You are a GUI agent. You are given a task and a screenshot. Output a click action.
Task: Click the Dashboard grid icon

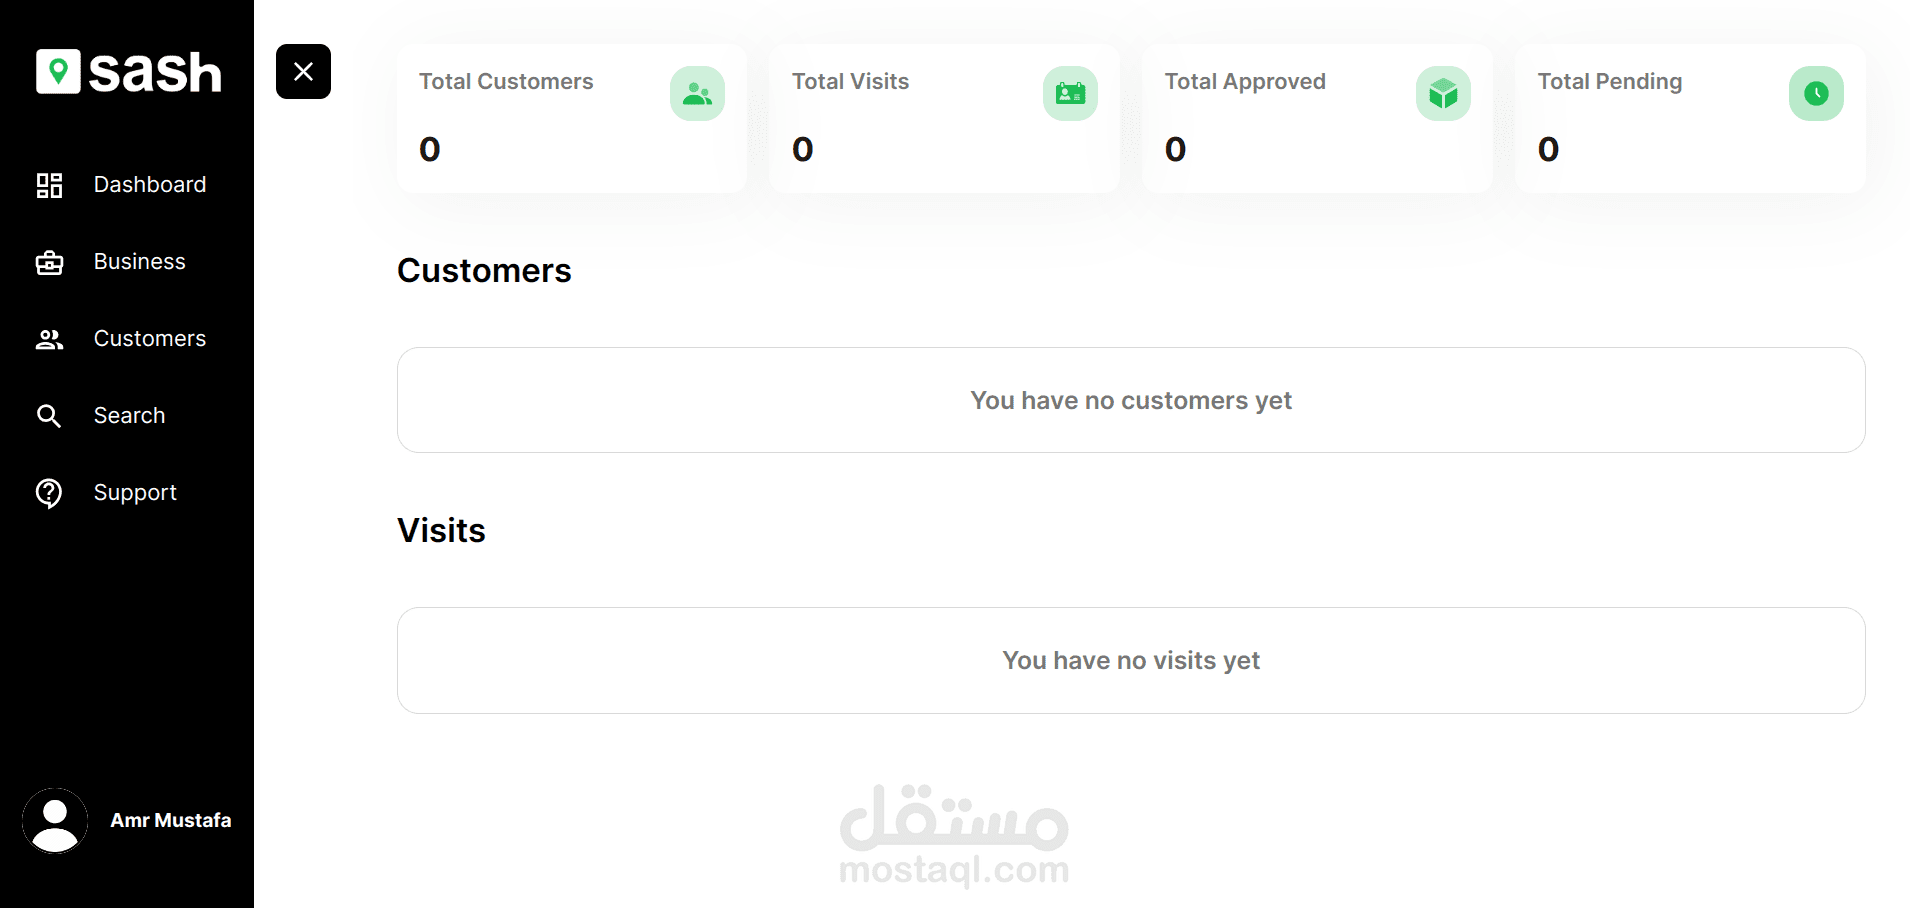point(49,185)
